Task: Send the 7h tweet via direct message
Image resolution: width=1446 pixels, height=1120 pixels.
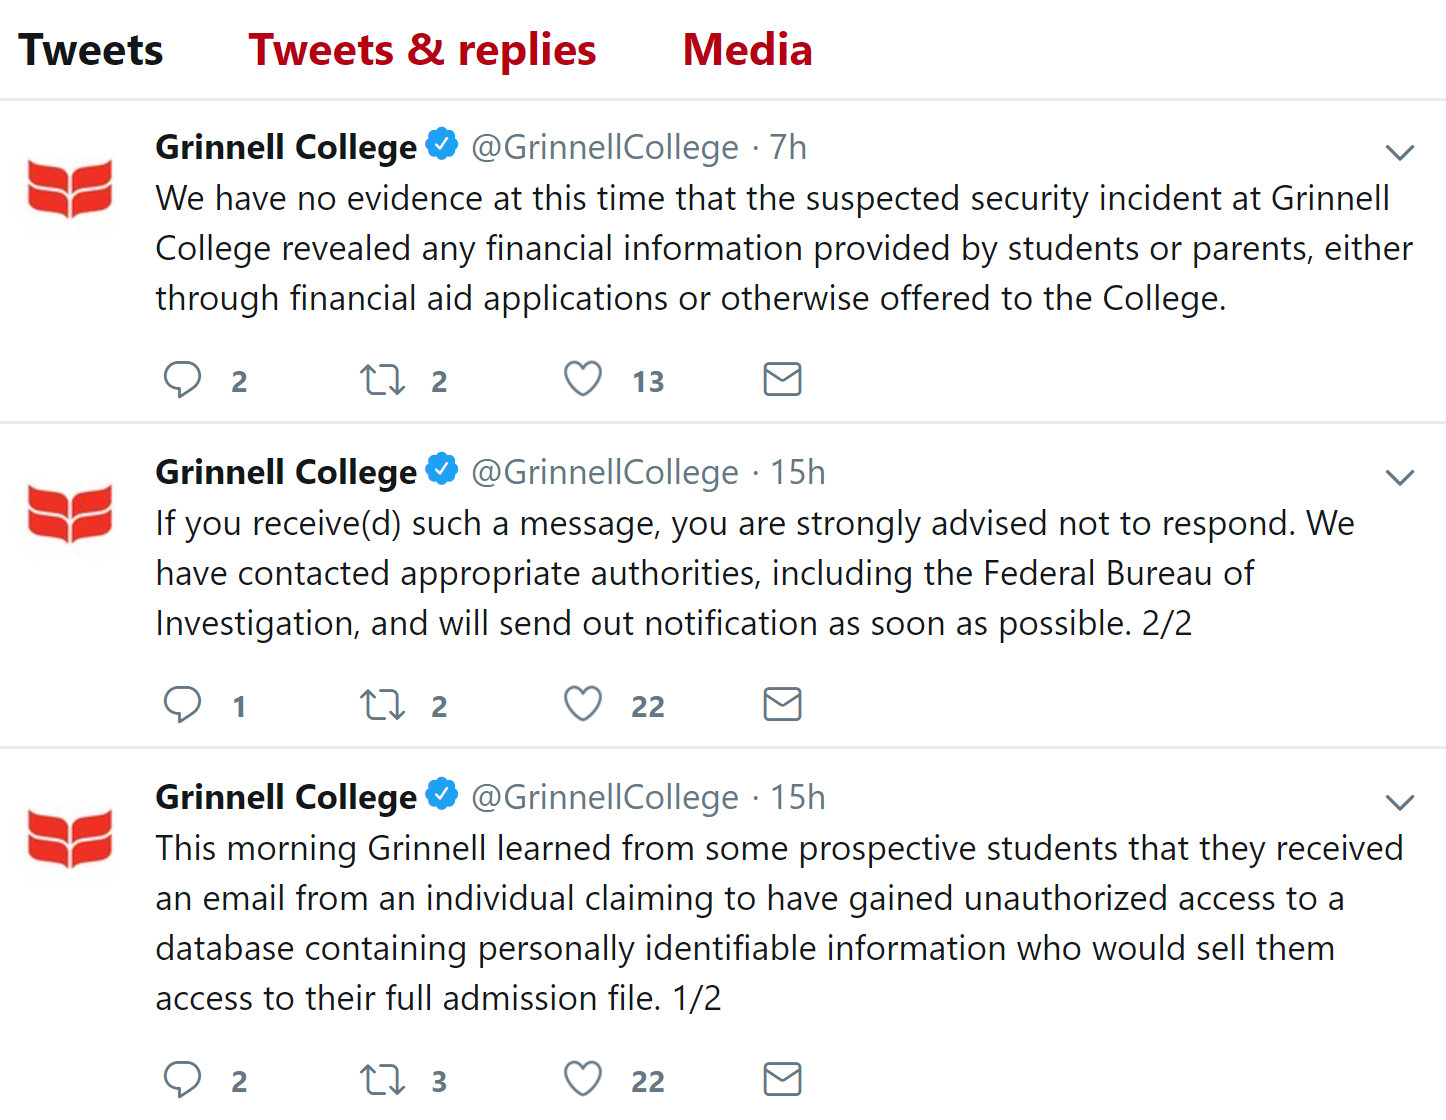Action: [782, 379]
